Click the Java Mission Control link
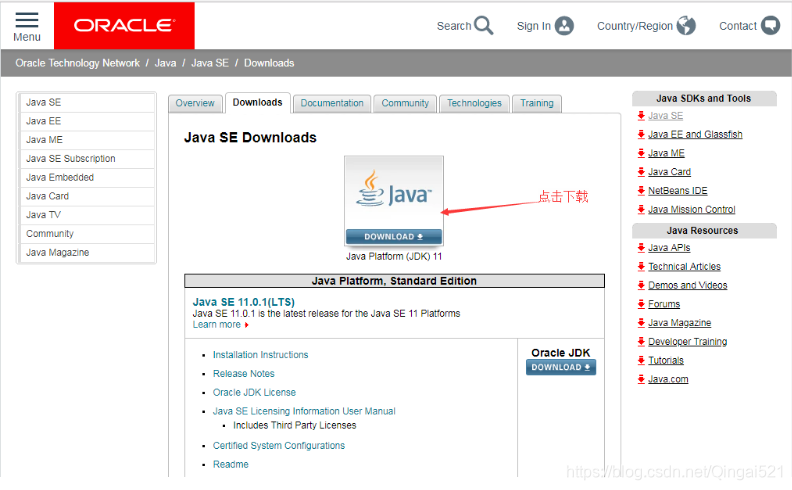792x490 pixels. click(x=691, y=209)
